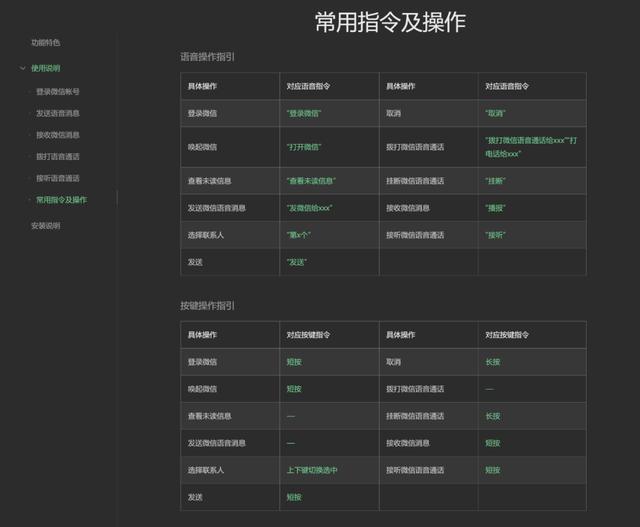This screenshot has height=527, width=640.
Task: Click 短按 key command for 接收微信消息
Action: (x=493, y=443)
